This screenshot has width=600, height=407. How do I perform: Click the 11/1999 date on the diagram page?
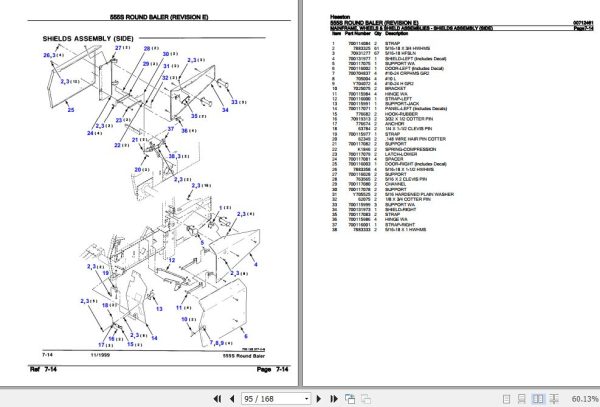pyautogui.click(x=100, y=355)
